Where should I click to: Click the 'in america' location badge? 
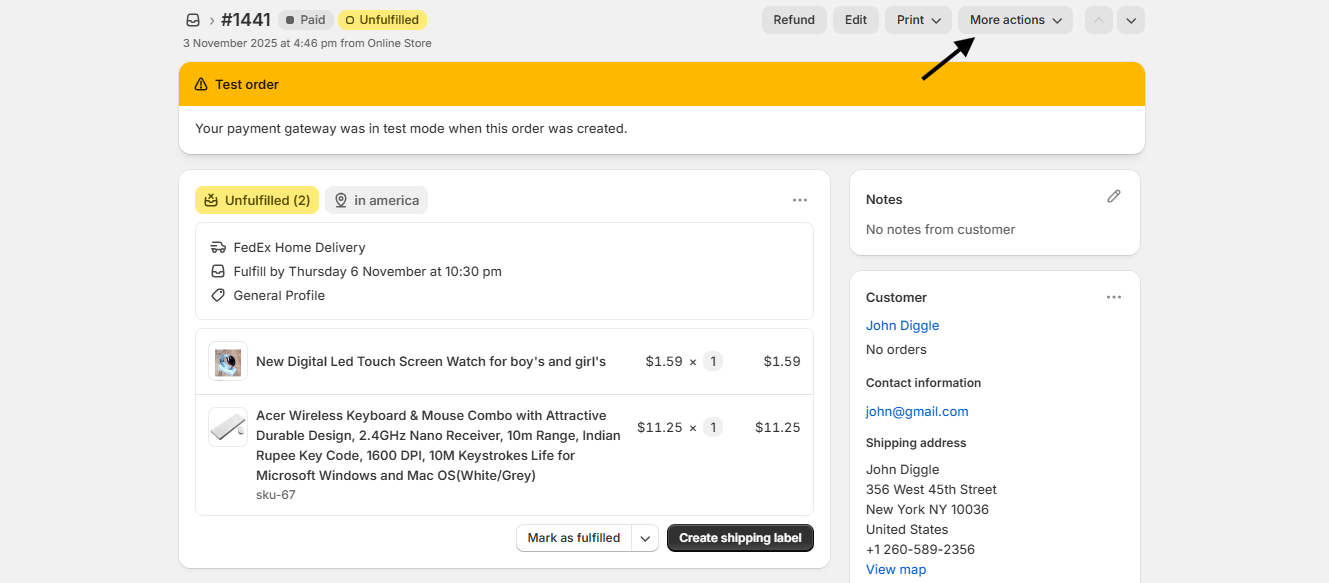click(376, 200)
